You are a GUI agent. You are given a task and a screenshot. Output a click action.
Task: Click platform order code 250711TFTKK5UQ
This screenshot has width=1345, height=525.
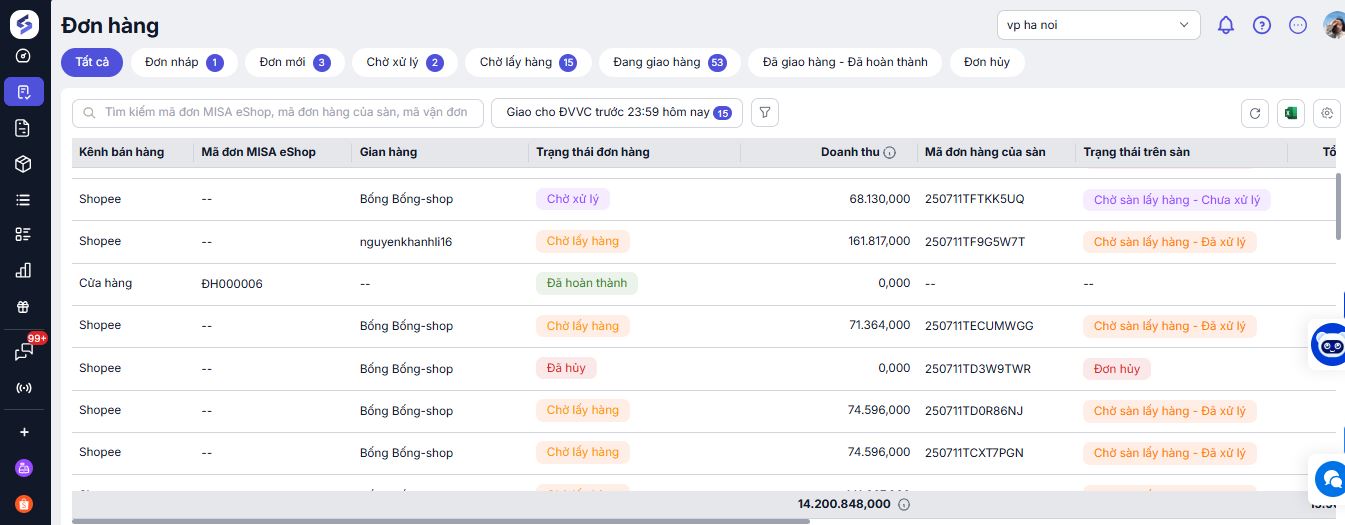tap(975, 199)
